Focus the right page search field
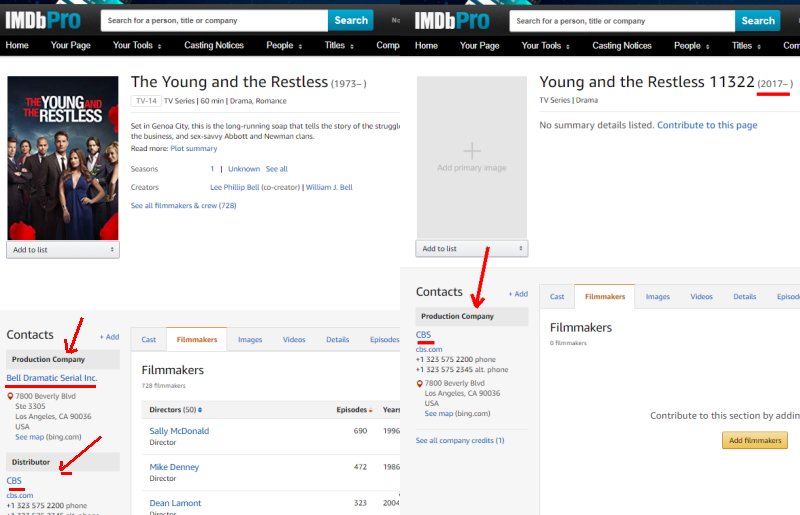Screen dimensions: 800x515 click(622, 21)
